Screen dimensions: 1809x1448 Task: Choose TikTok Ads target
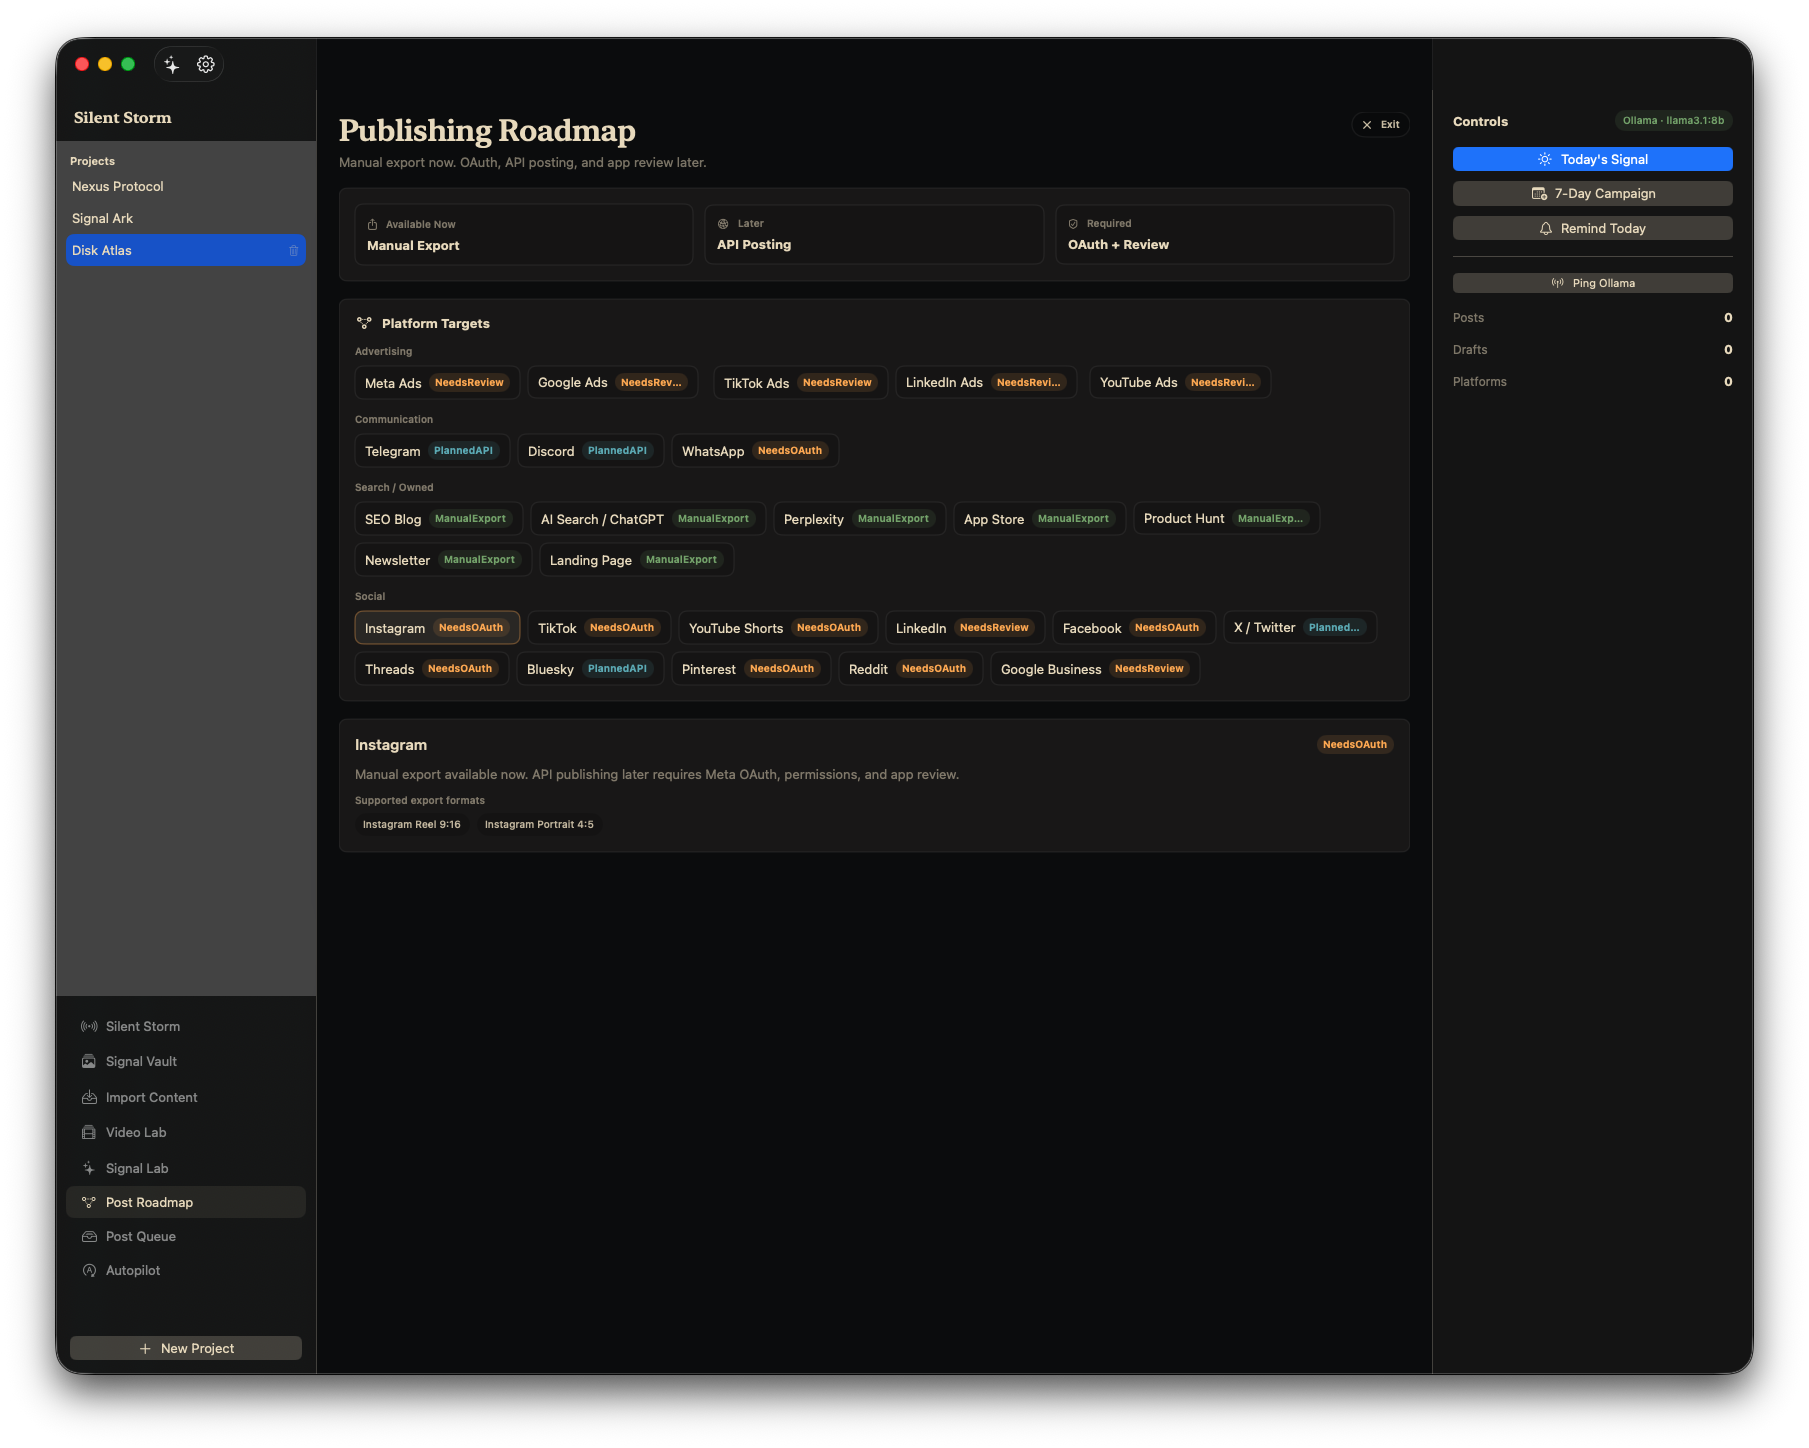800,383
